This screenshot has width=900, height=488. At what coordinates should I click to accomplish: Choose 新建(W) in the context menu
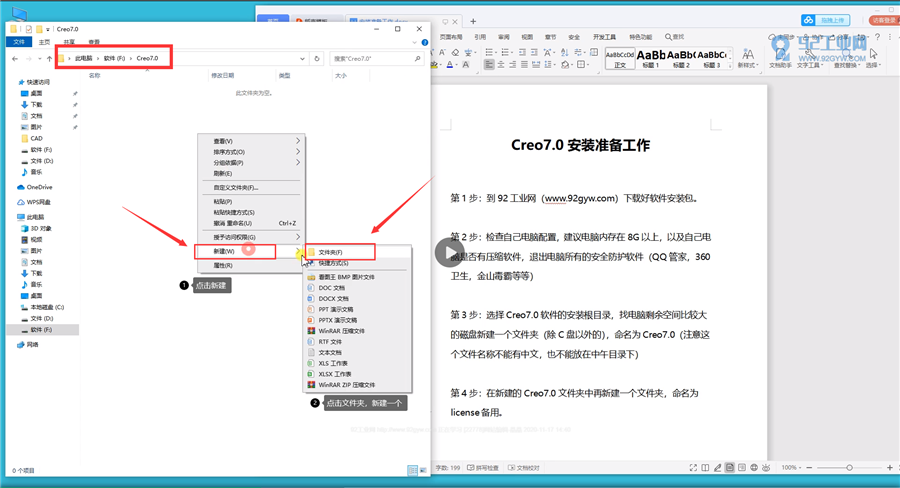pos(251,251)
